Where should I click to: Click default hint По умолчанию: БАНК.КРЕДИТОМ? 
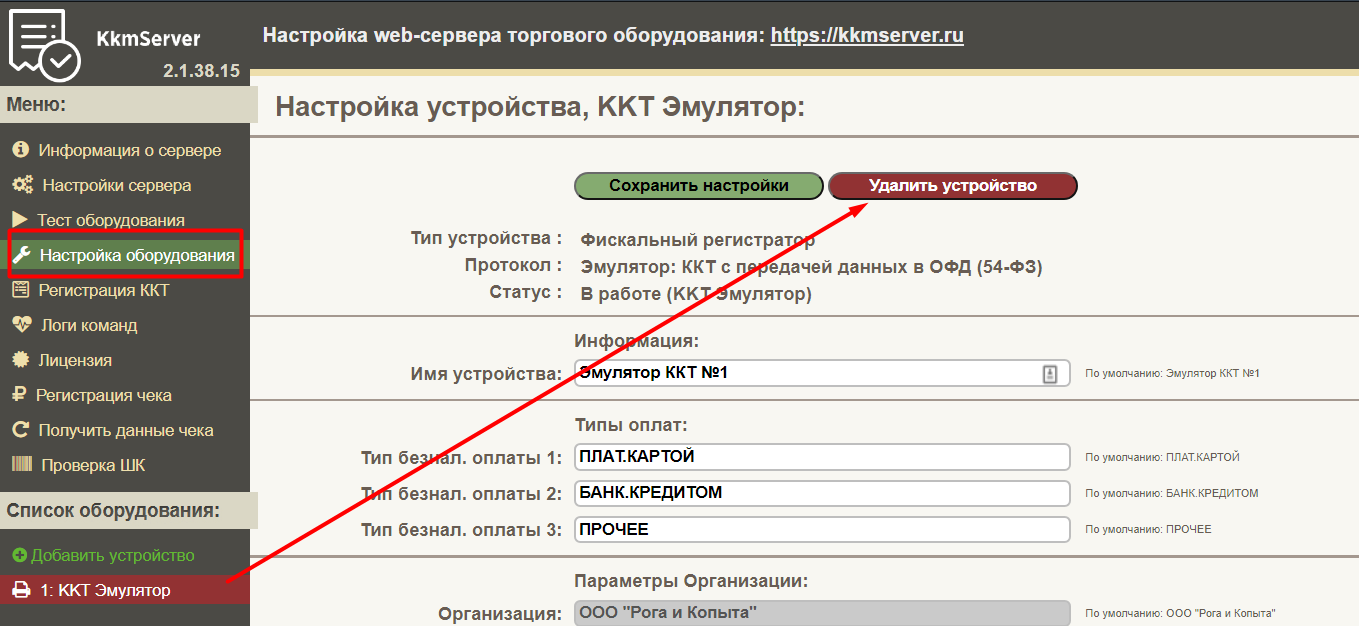click(1172, 494)
